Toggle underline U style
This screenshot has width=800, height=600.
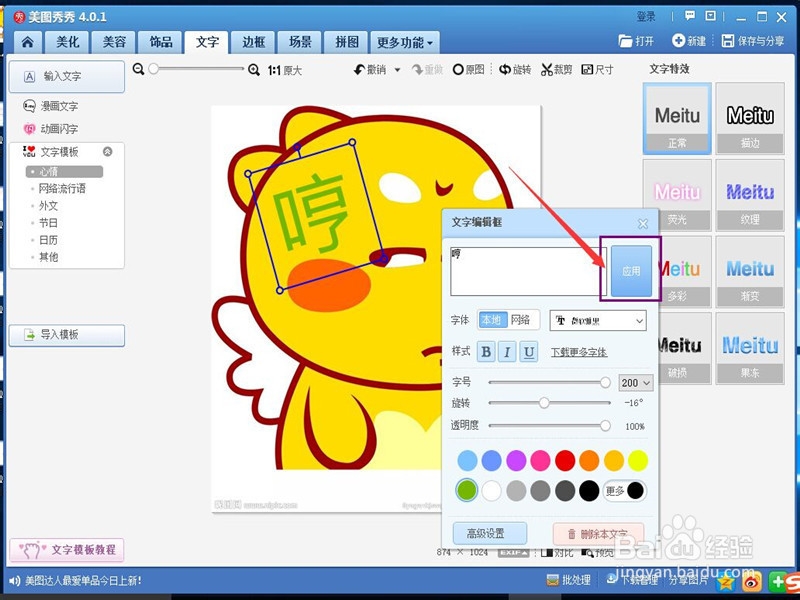tap(529, 352)
